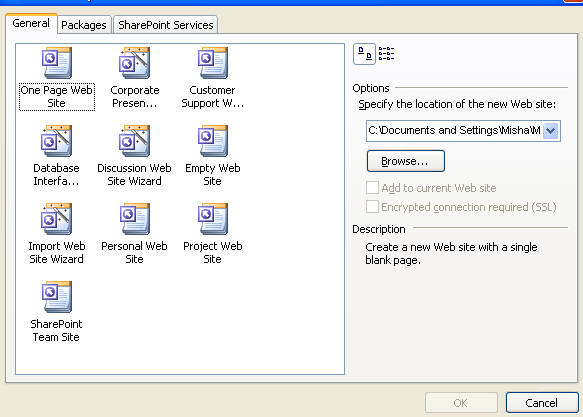Select the Import Web Site Wizard icon
Viewport: 583px width, 417px height.
click(x=57, y=219)
